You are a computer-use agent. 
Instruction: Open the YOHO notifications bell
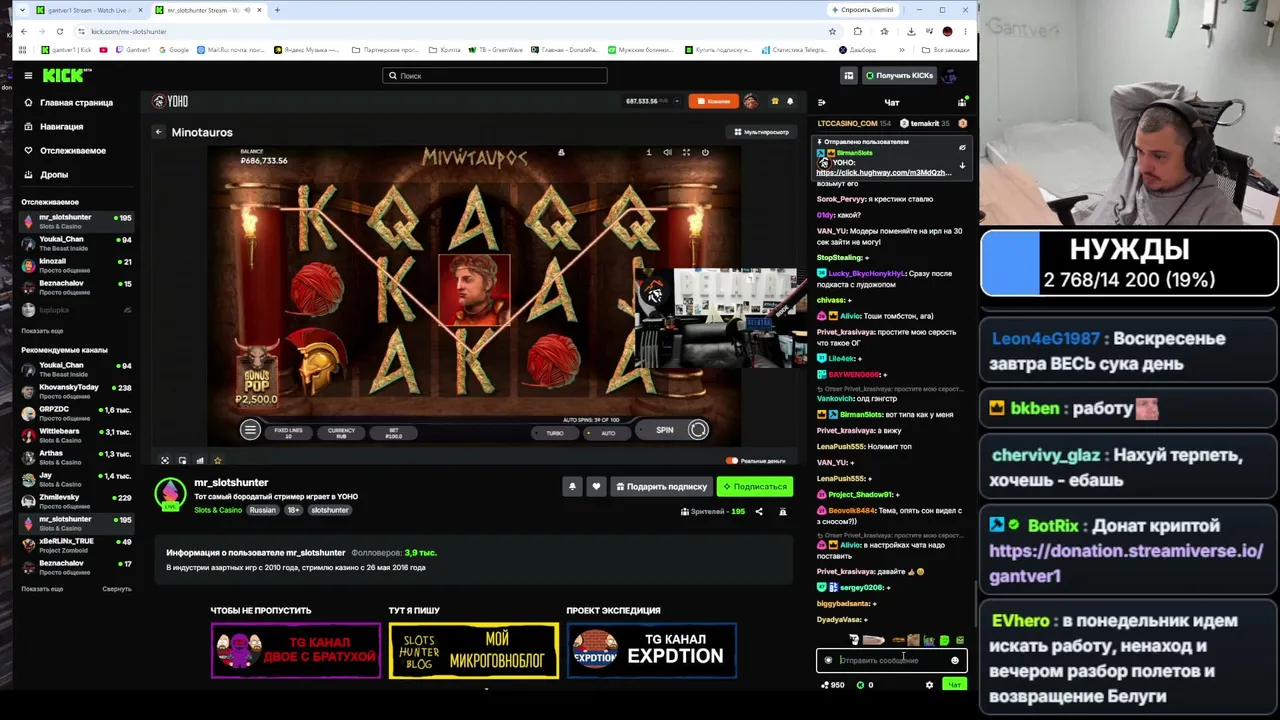790,101
